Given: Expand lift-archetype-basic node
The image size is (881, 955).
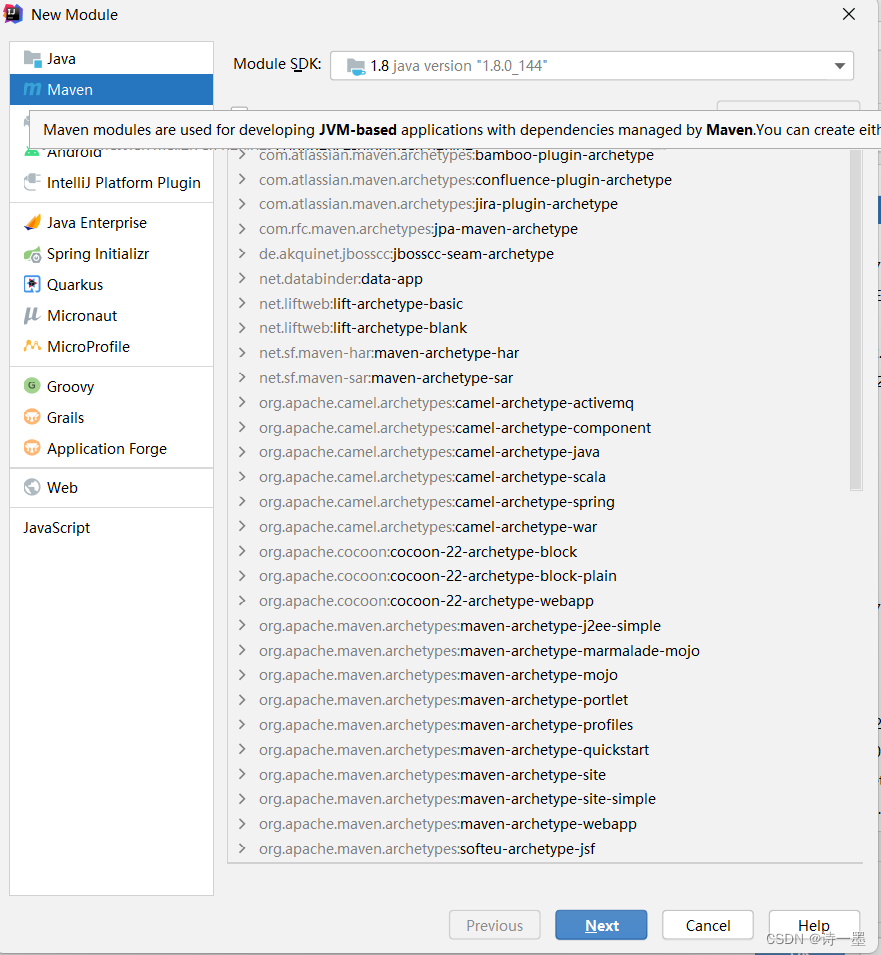Looking at the screenshot, I should point(242,303).
